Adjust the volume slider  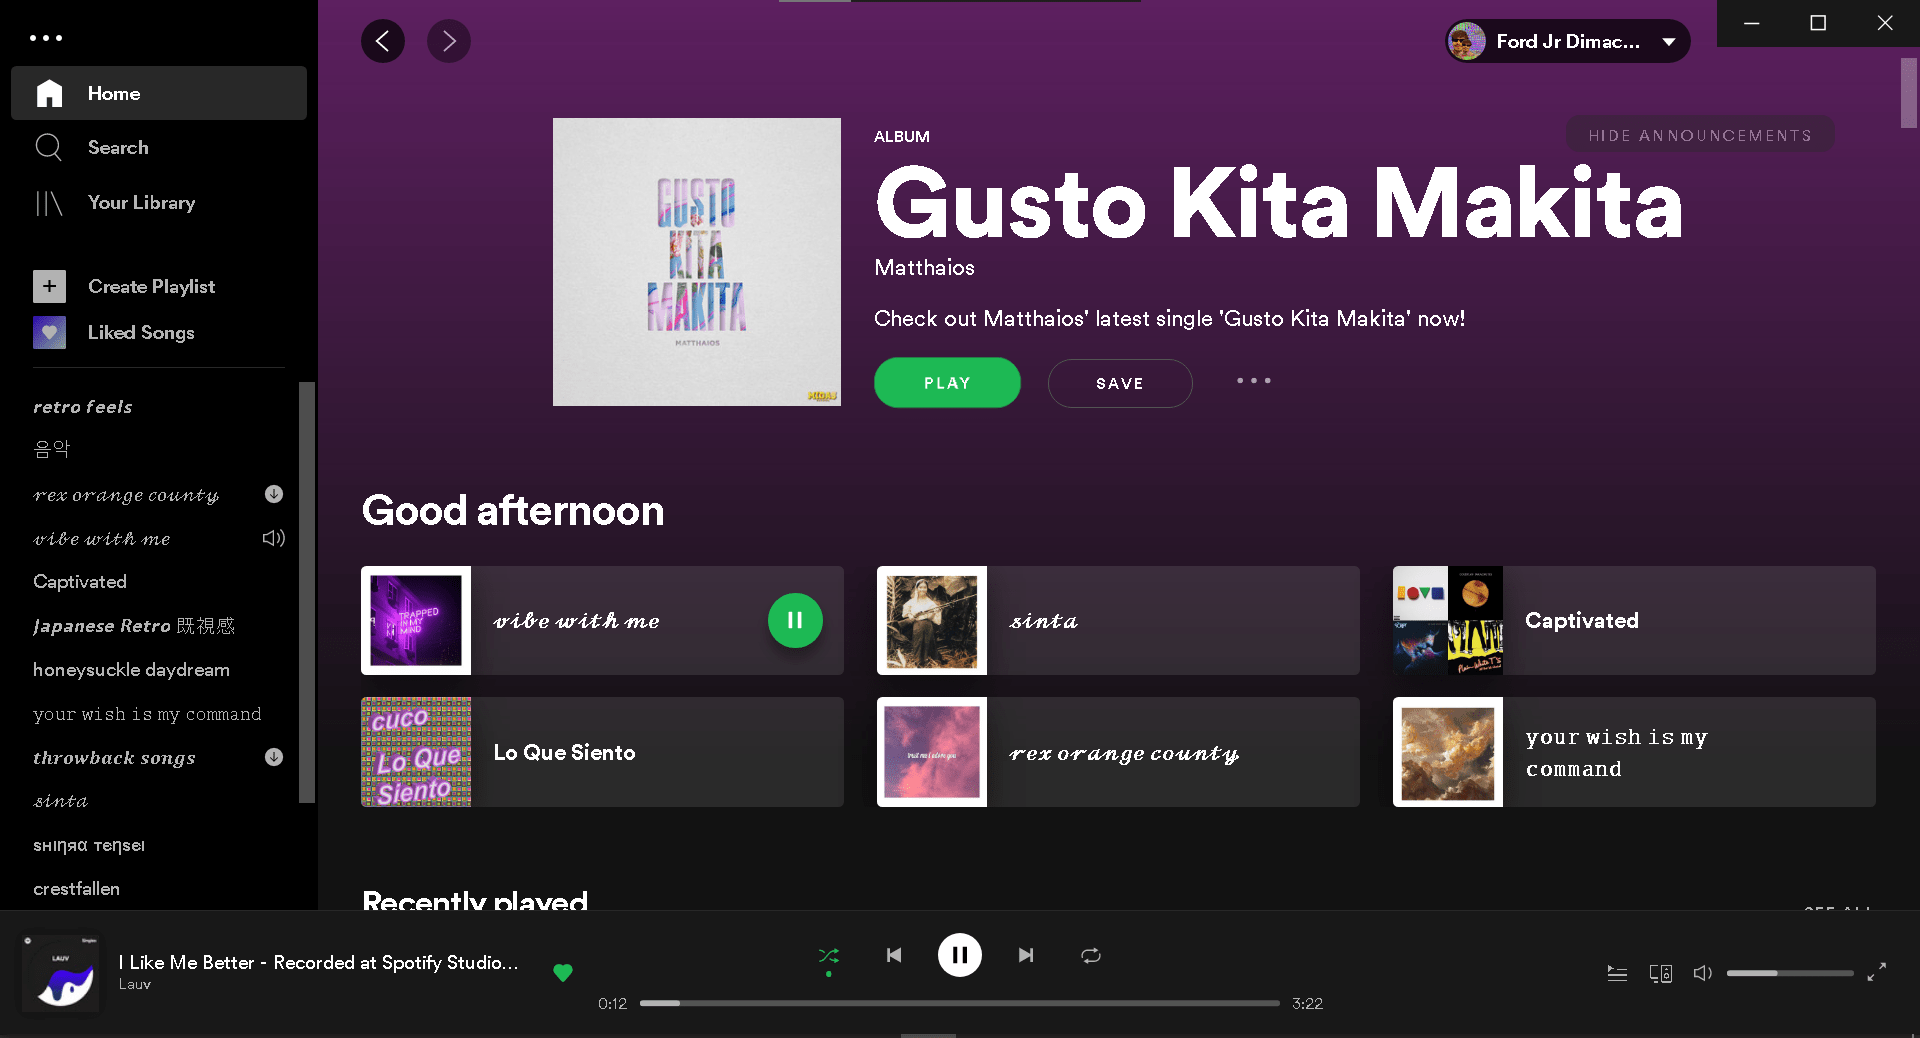[1790, 973]
